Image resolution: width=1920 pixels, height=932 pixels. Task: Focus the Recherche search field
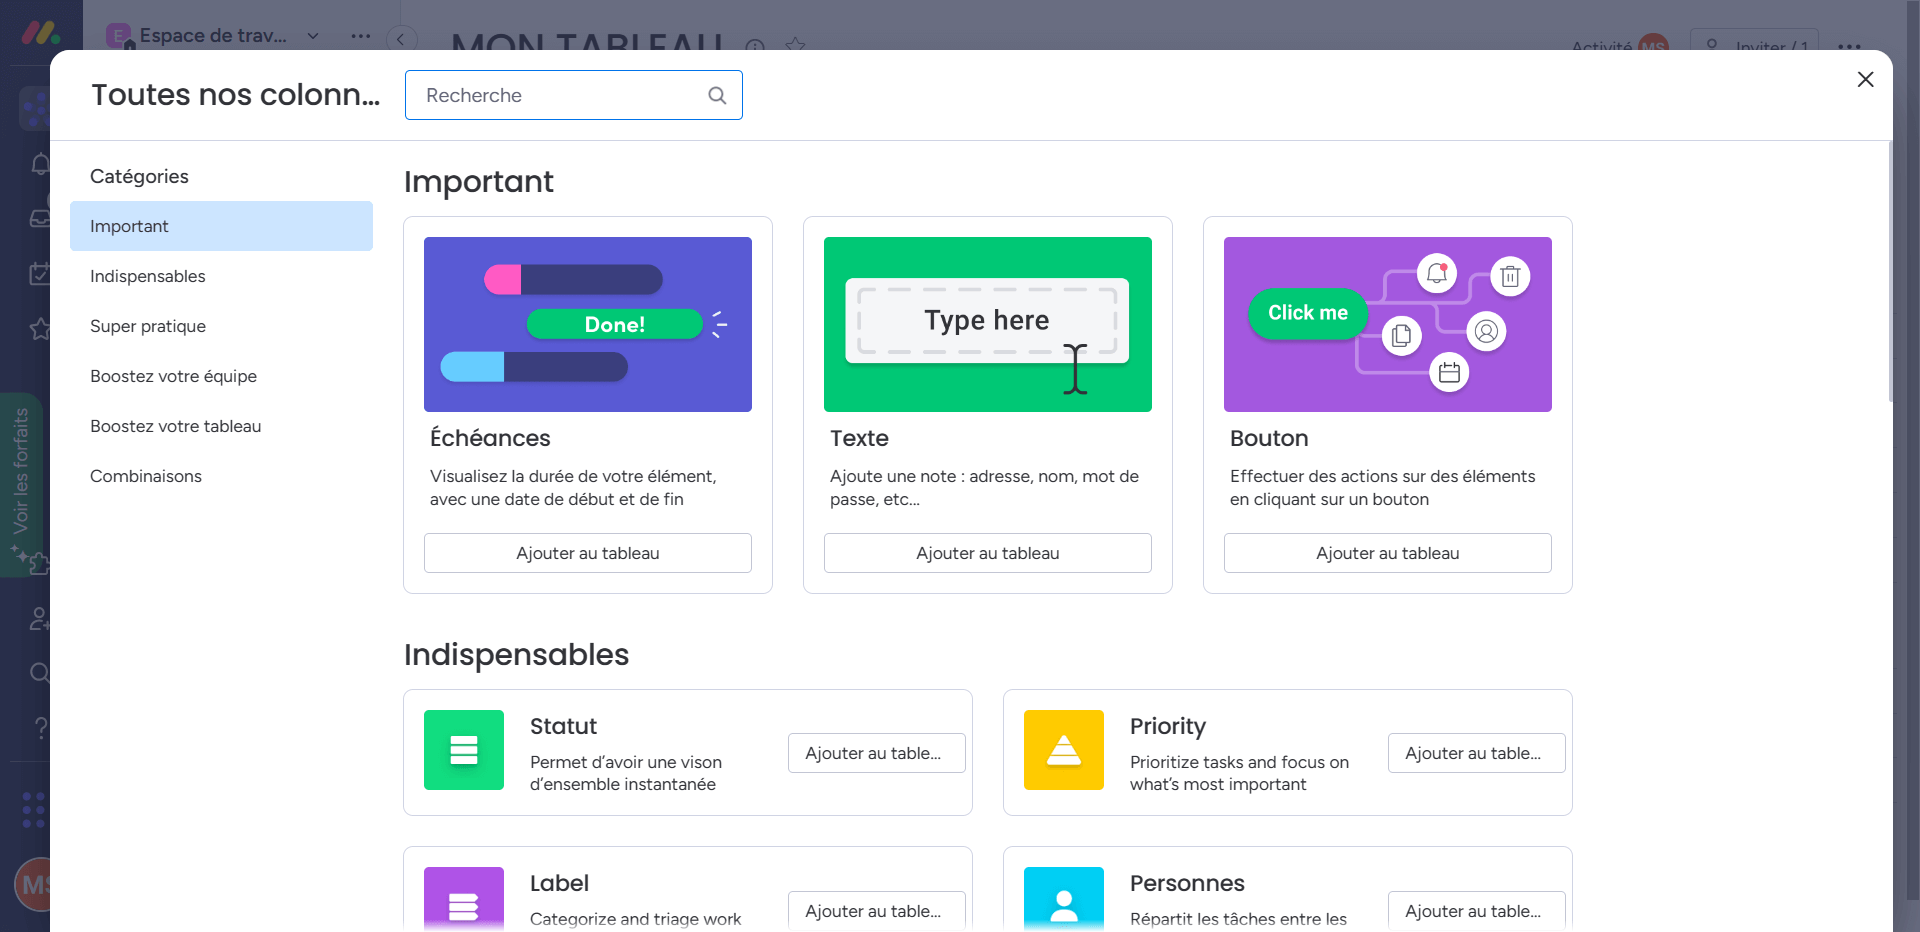coord(560,95)
